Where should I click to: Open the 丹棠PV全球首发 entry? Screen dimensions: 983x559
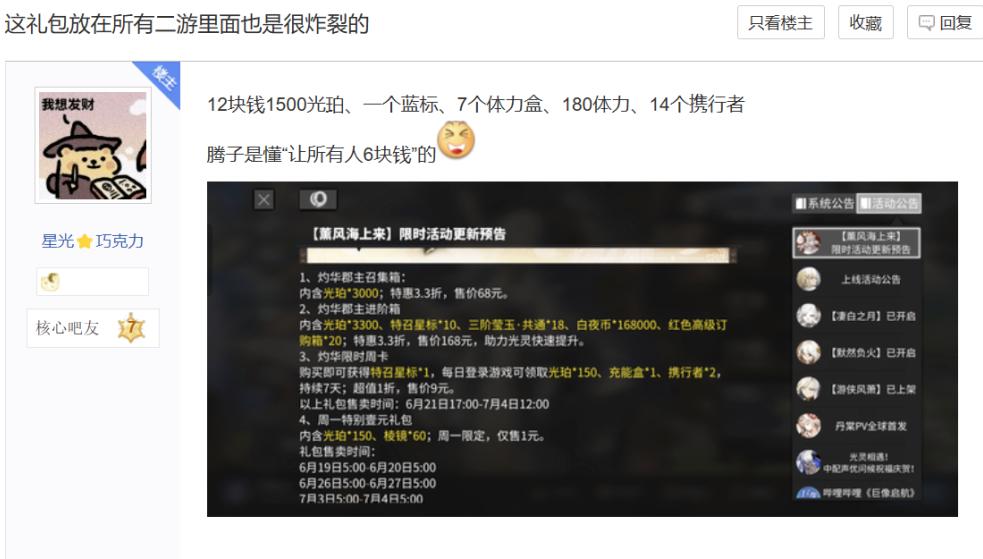[x=856, y=426]
